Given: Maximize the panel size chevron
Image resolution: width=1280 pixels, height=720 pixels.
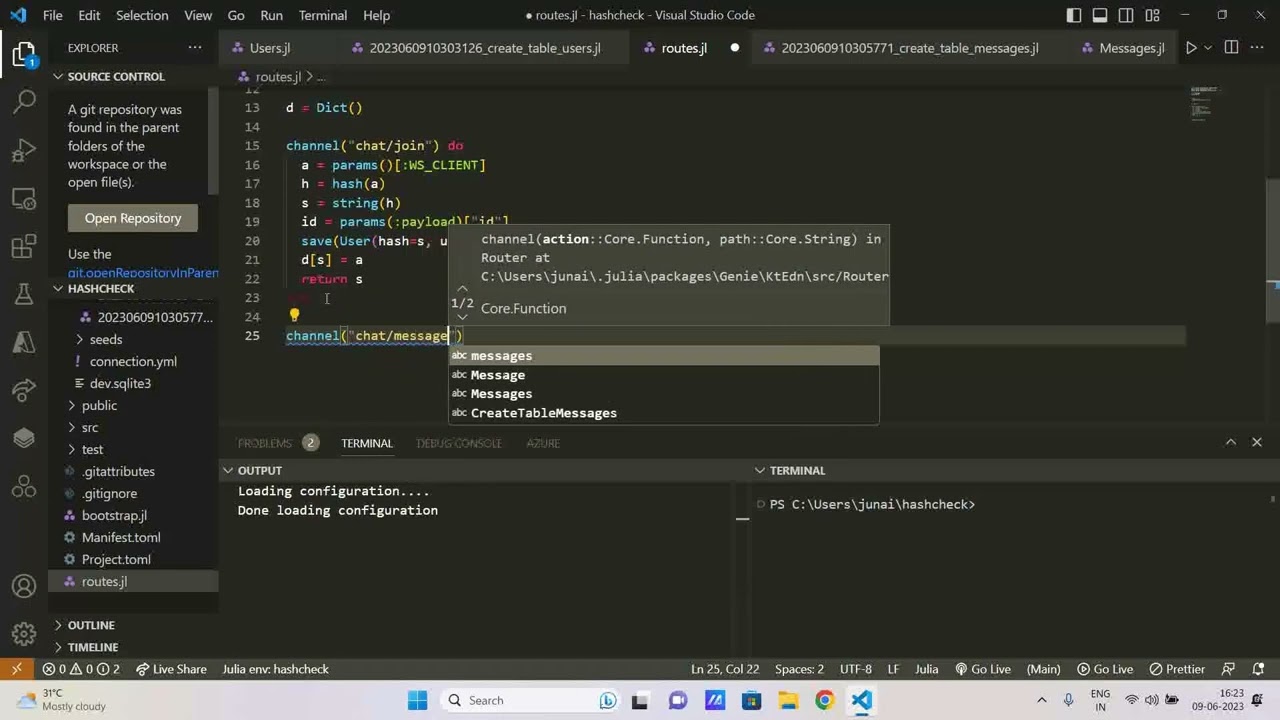Looking at the screenshot, I should (x=1231, y=442).
